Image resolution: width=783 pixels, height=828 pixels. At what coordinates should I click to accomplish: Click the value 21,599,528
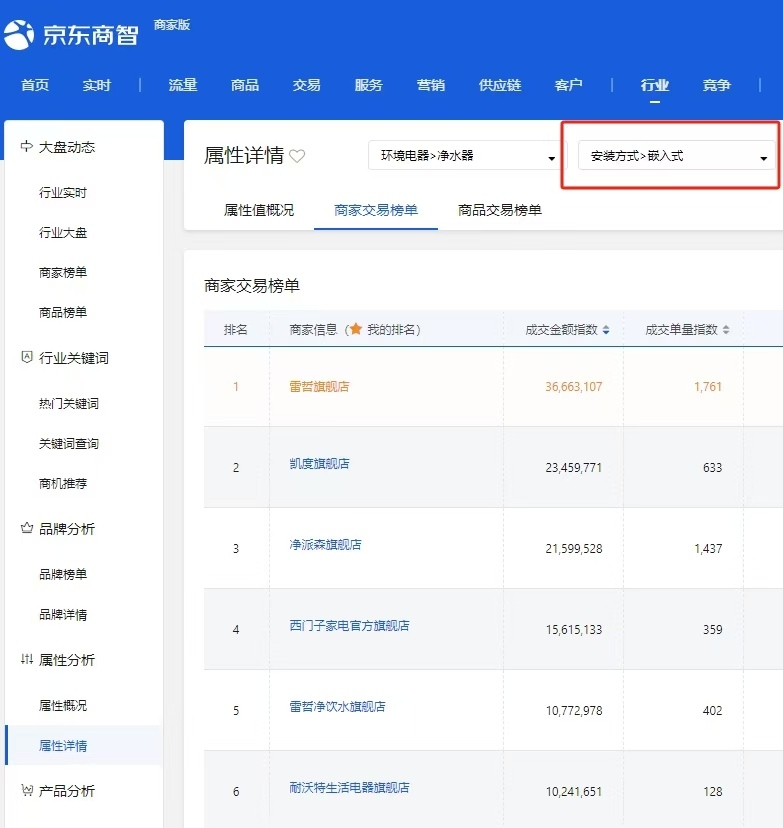click(573, 549)
